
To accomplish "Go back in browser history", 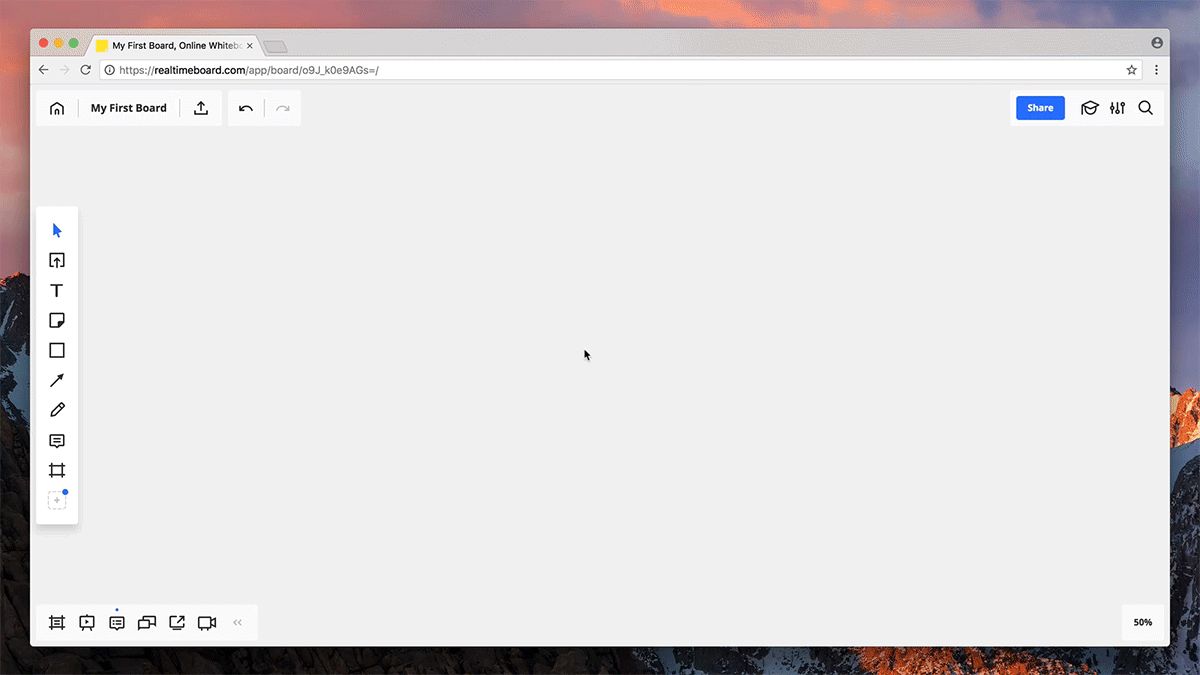I will tap(43, 70).
